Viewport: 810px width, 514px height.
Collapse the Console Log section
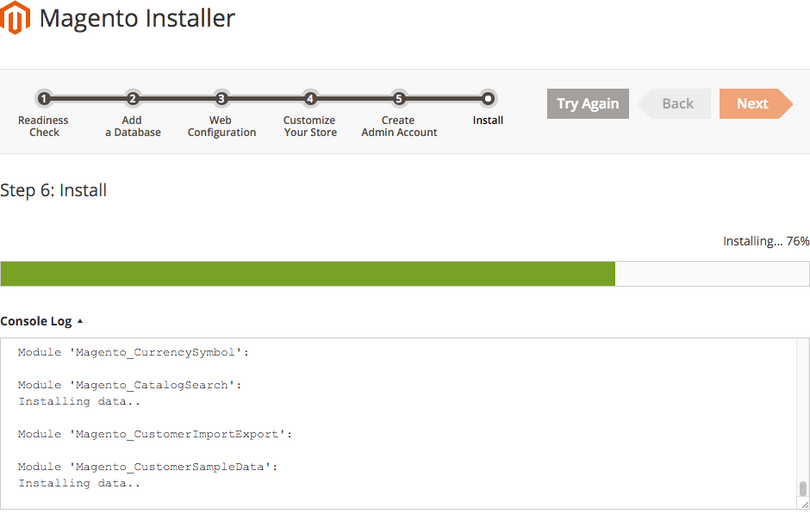tap(41, 321)
